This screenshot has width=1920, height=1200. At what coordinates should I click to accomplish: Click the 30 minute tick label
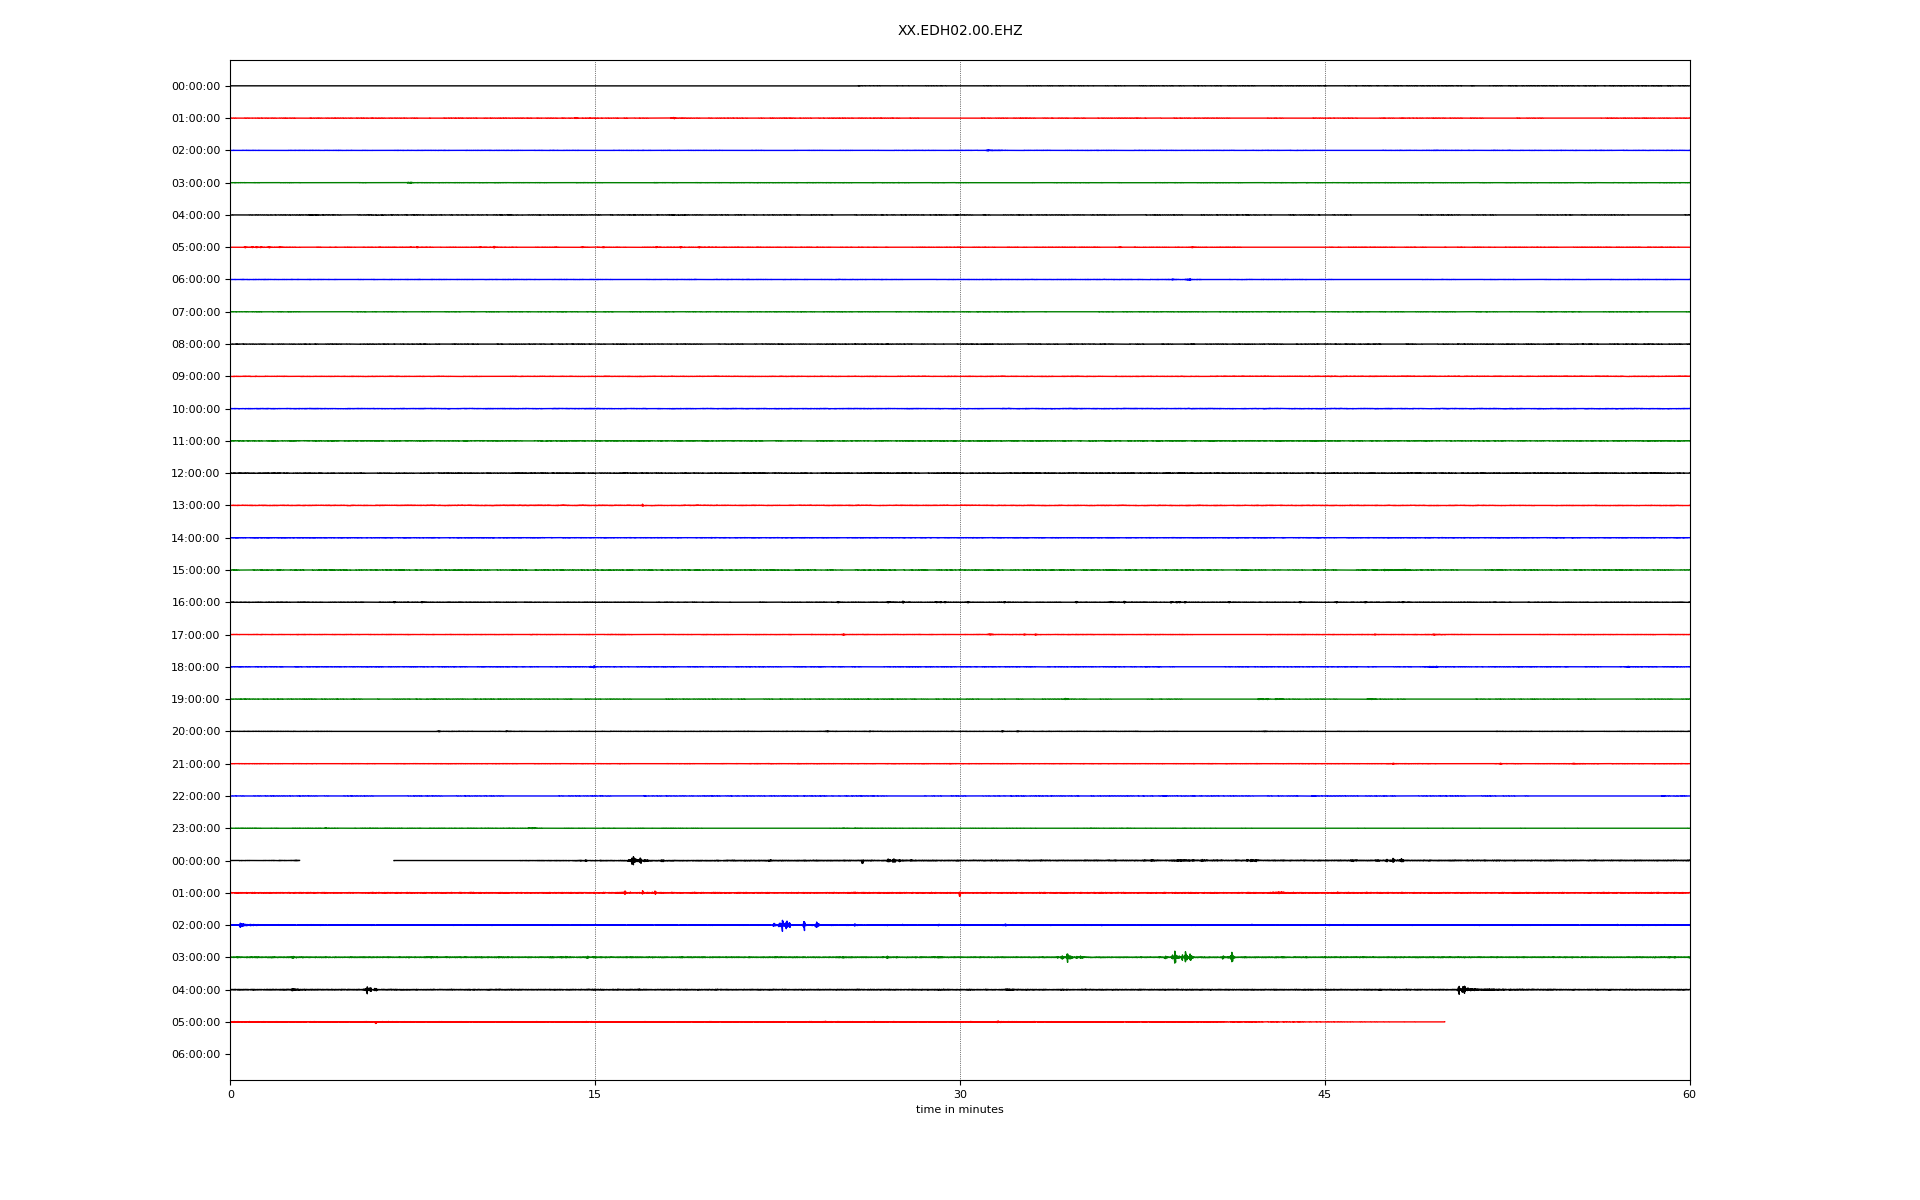(x=959, y=1094)
